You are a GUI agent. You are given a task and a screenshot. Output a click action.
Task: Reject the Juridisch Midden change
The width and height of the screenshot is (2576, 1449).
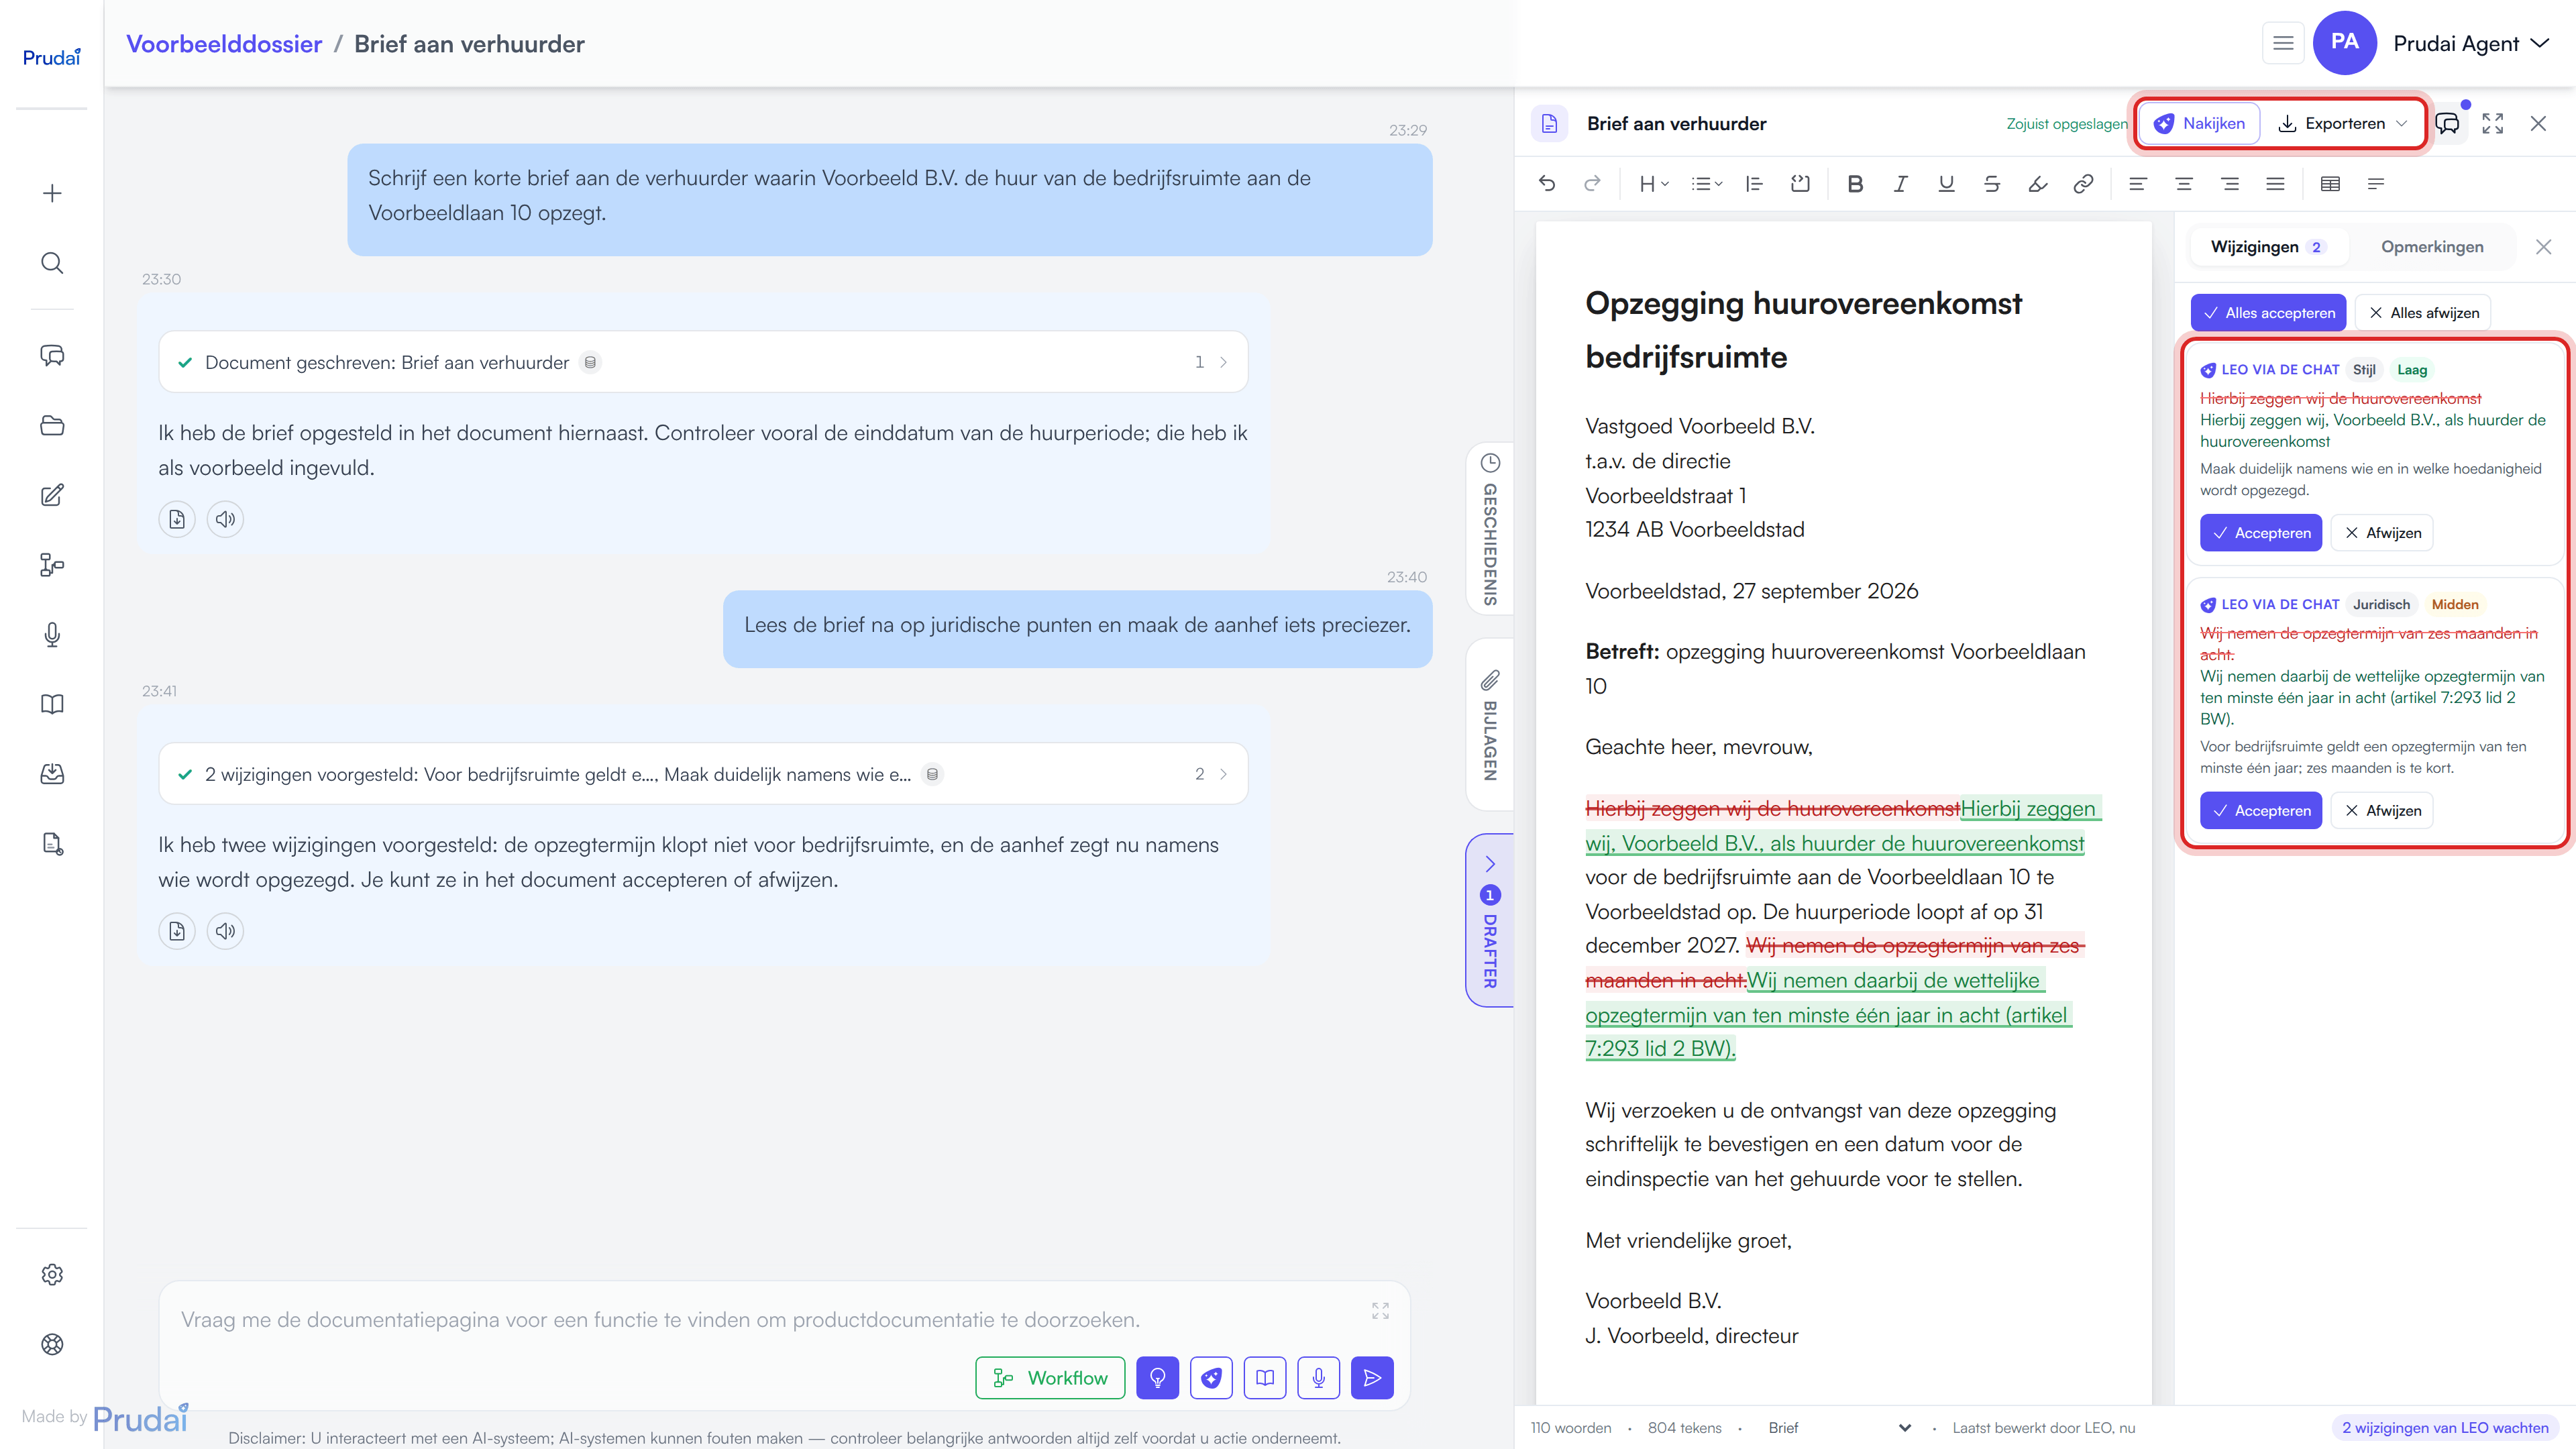(x=2382, y=810)
